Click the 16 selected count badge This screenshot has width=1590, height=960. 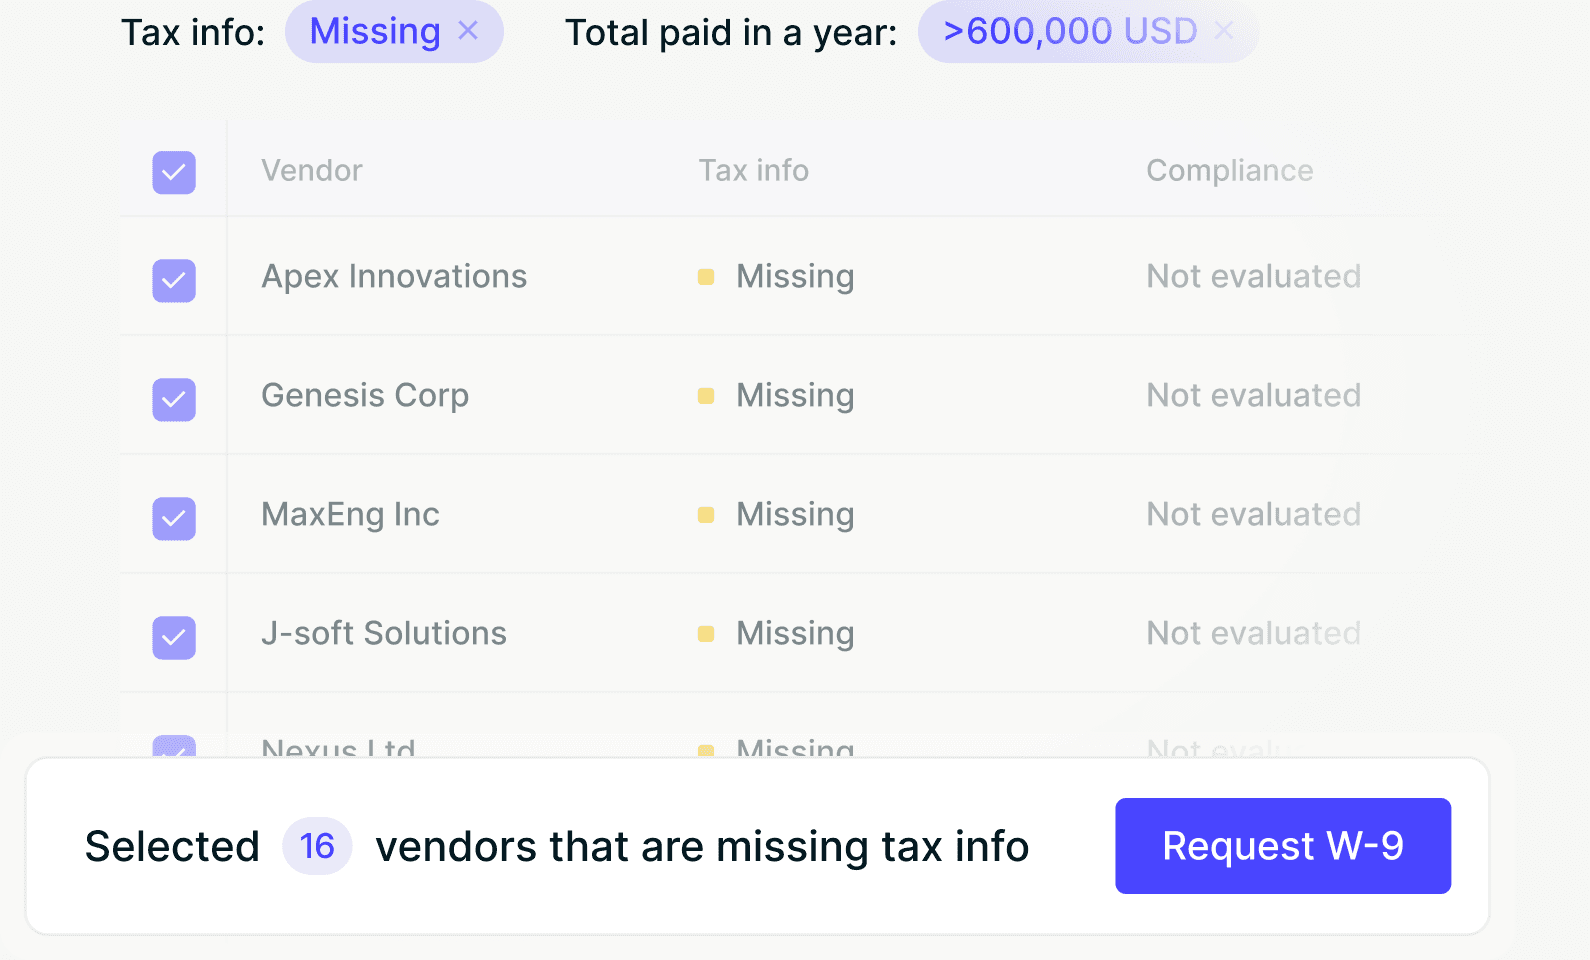point(316,846)
